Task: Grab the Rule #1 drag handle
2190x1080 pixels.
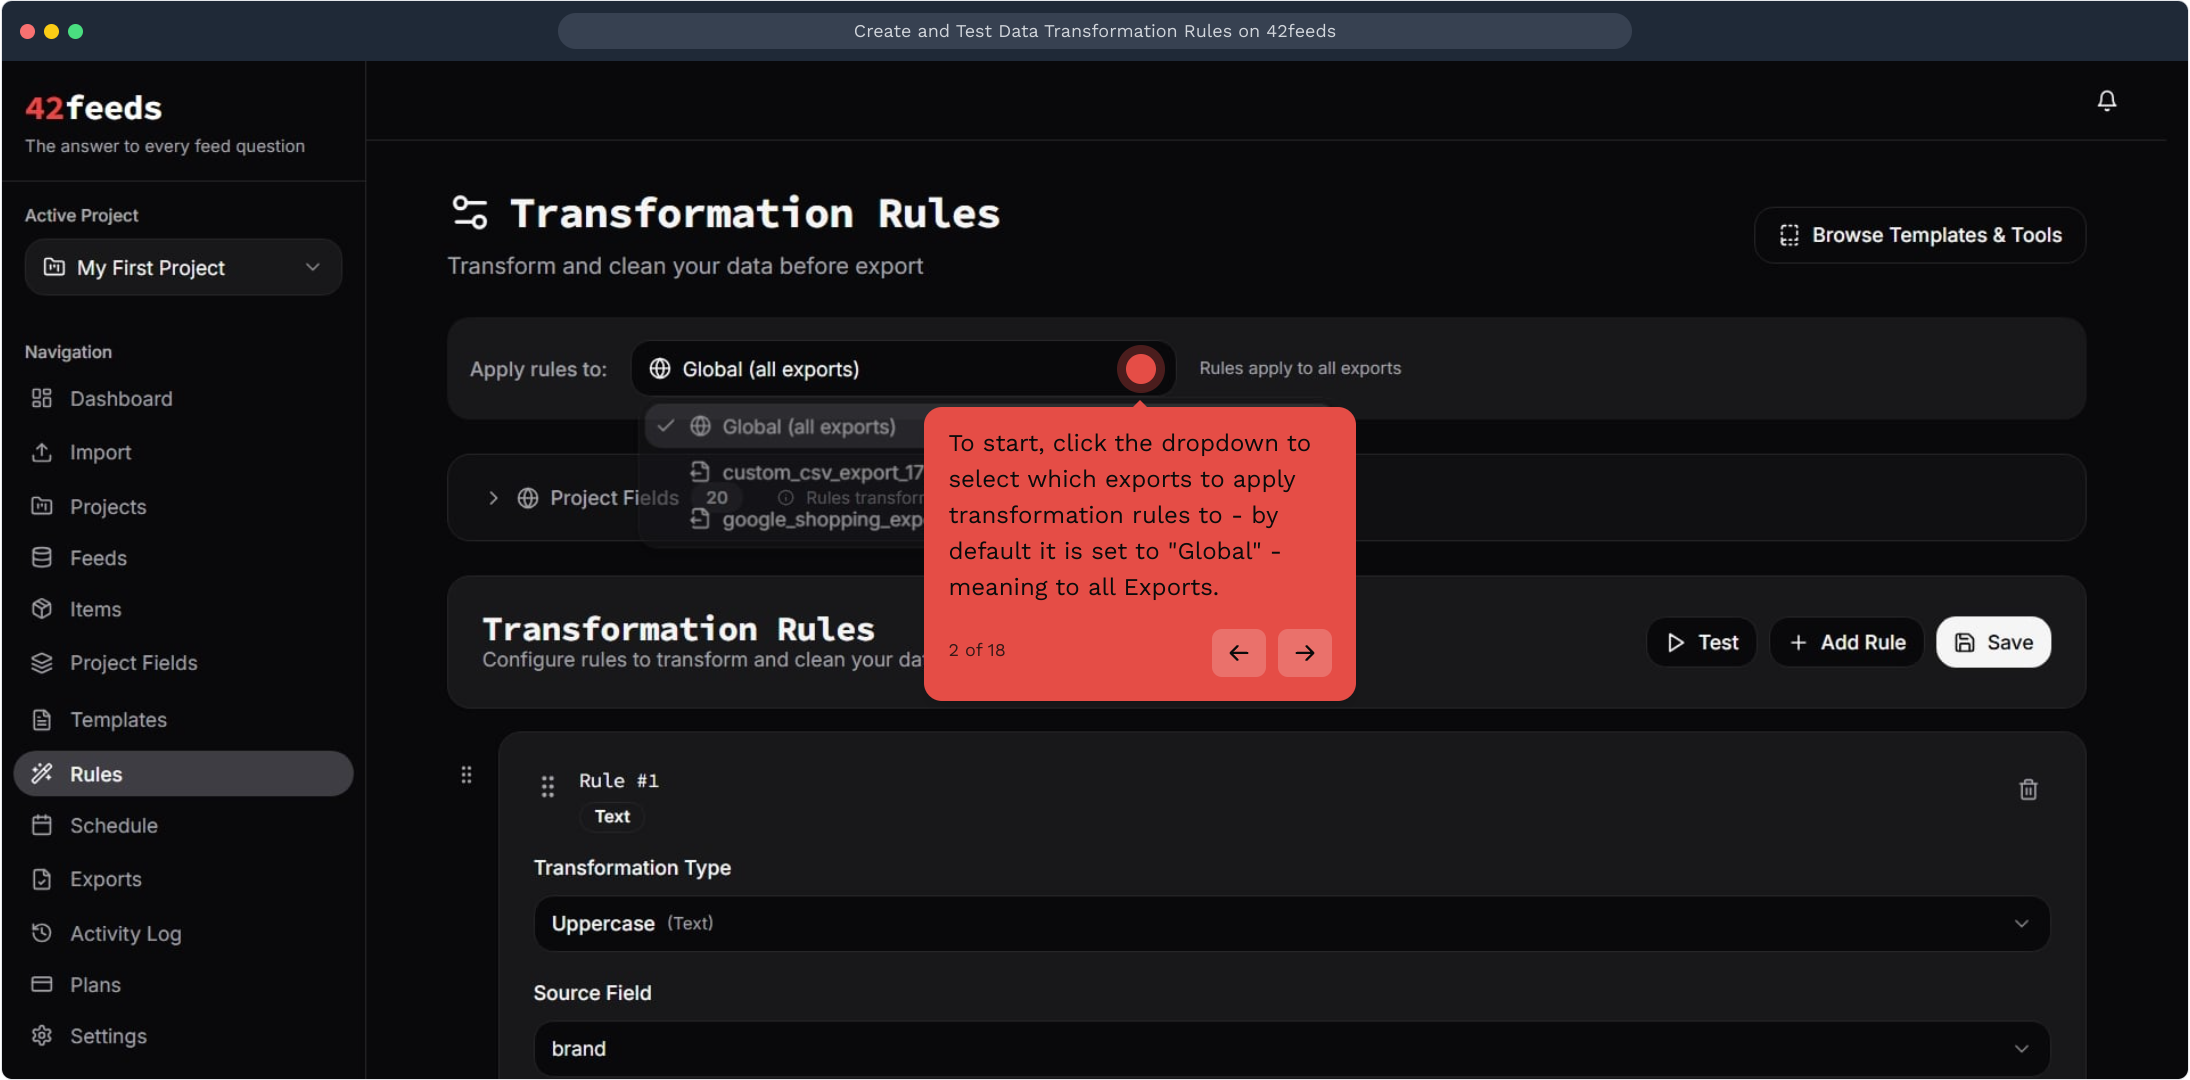Action: pyautogui.click(x=547, y=787)
